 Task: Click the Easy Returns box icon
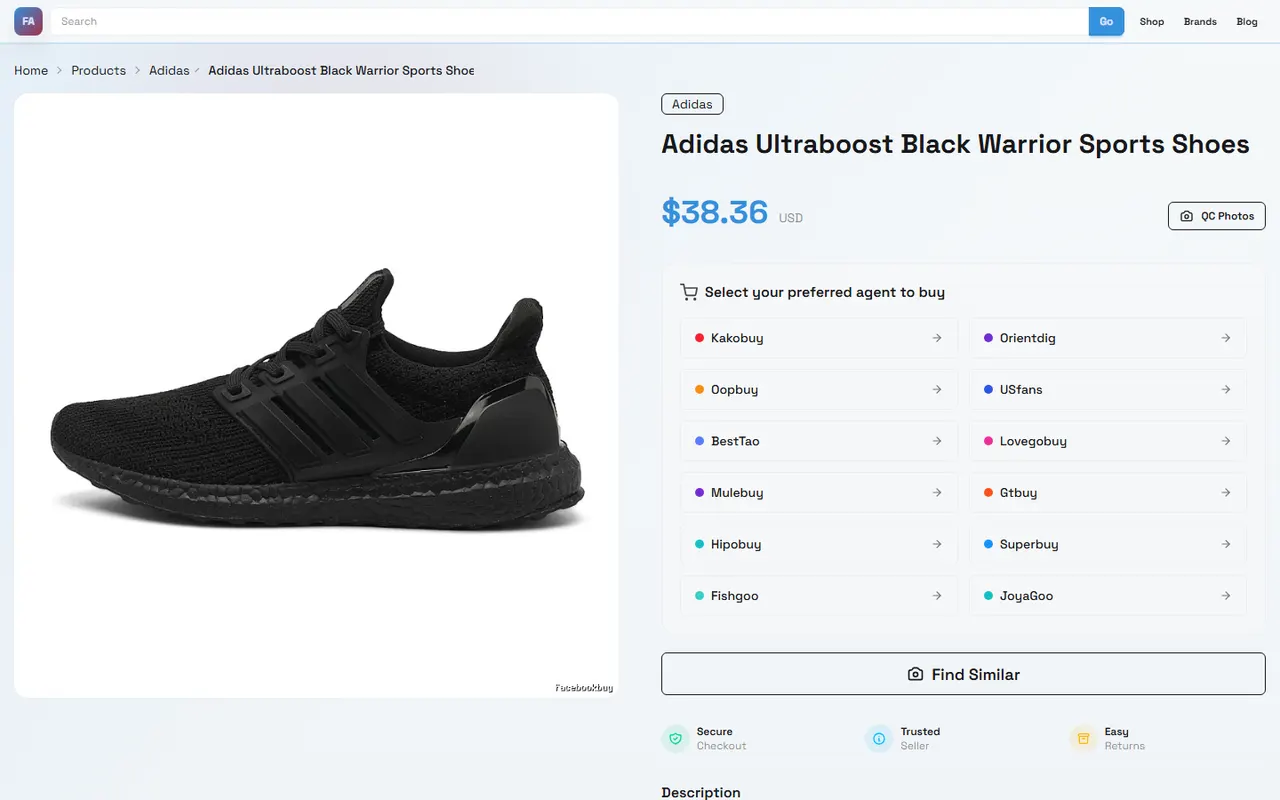pos(1083,739)
